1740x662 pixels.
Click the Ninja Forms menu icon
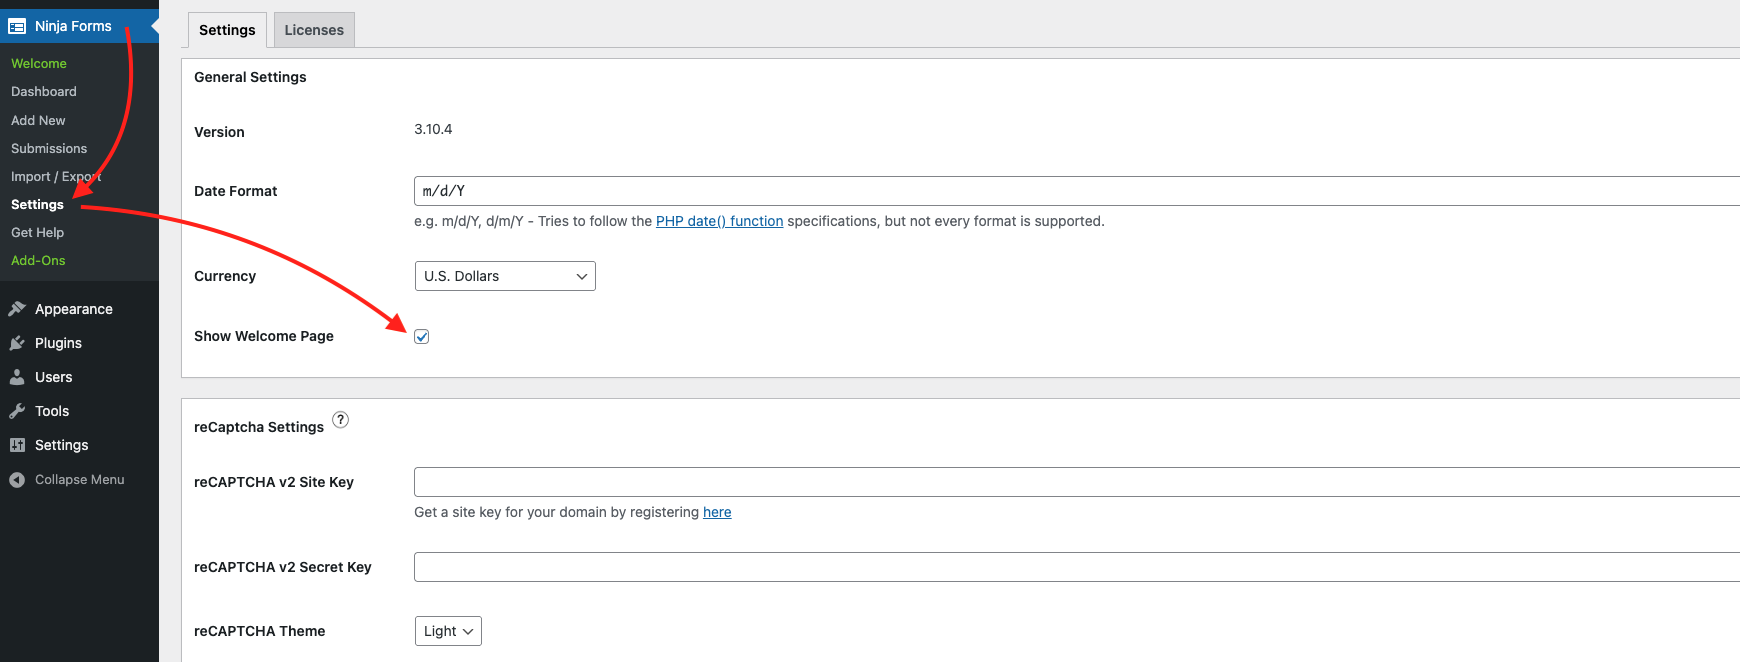17,26
